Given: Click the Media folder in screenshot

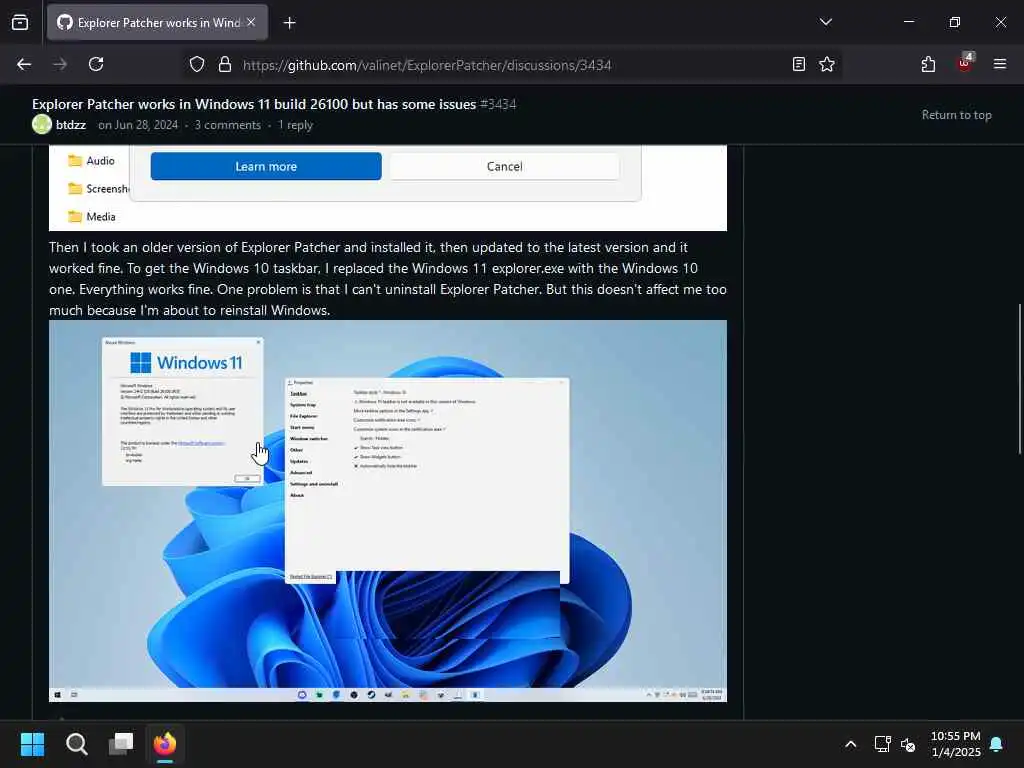Looking at the screenshot, I should pos(92,217).
